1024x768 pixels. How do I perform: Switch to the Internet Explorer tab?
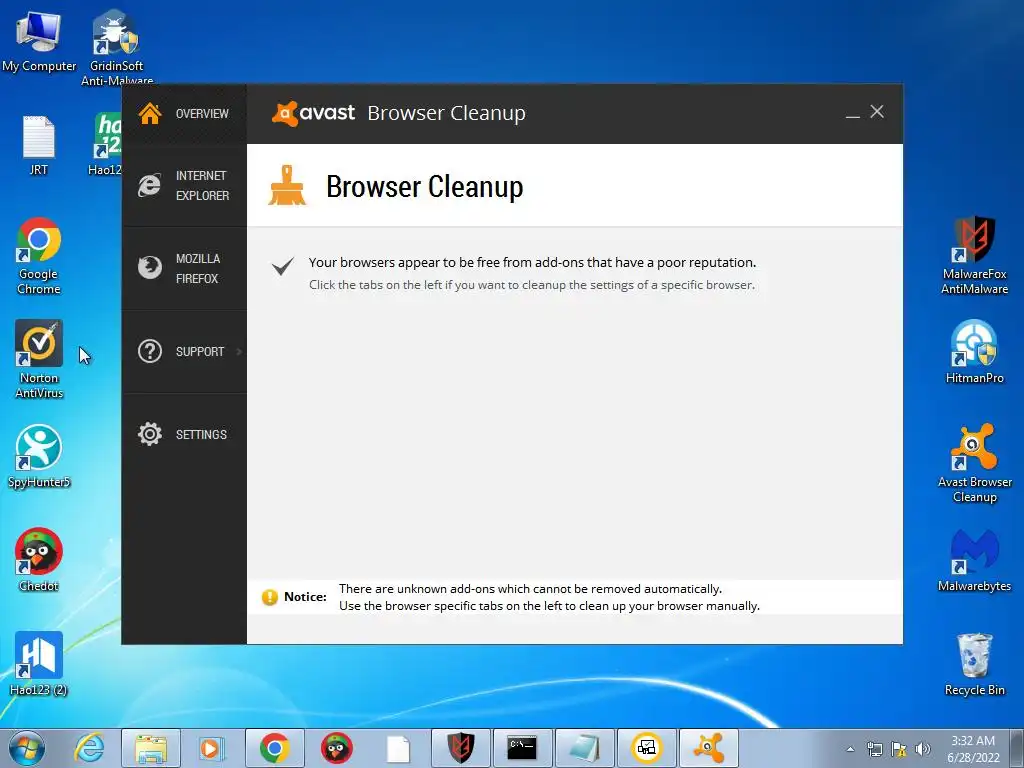click(184, 185)
